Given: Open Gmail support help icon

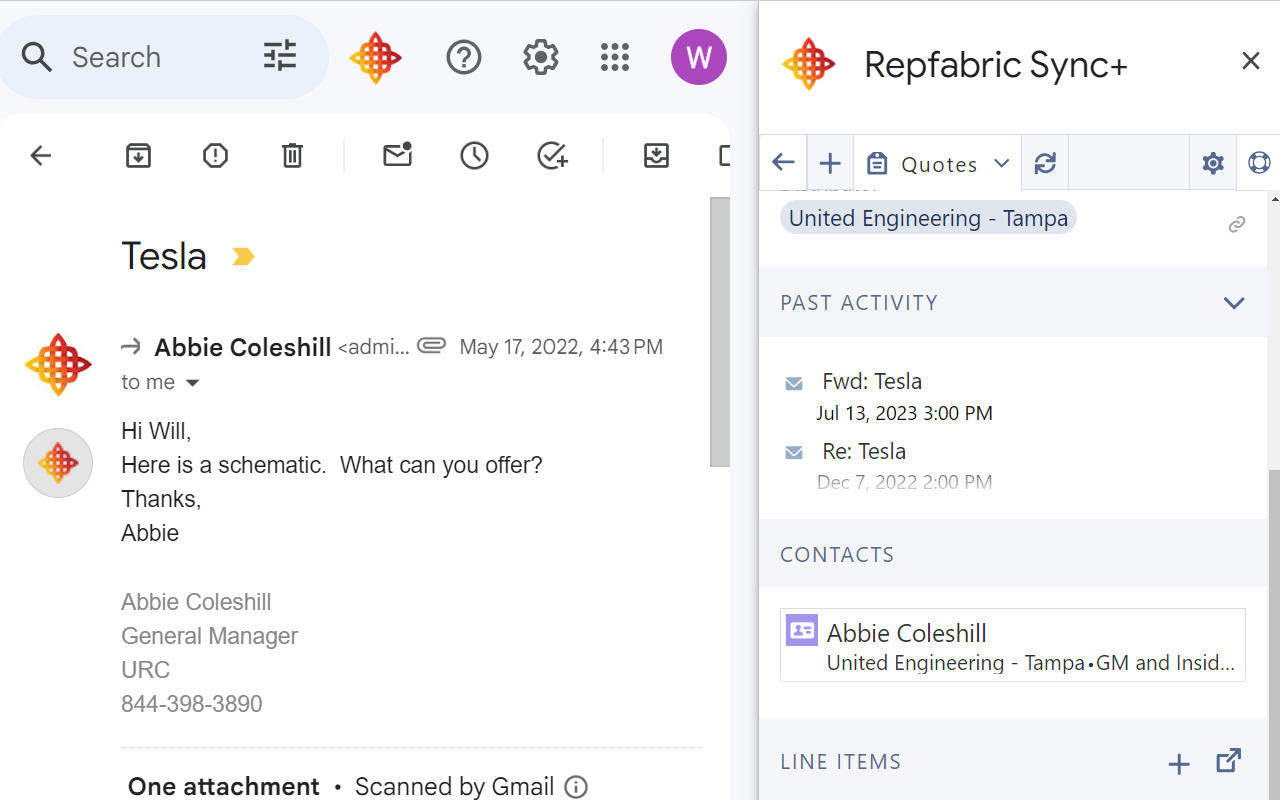Looking at the screenshot, I should pos(464,57).
